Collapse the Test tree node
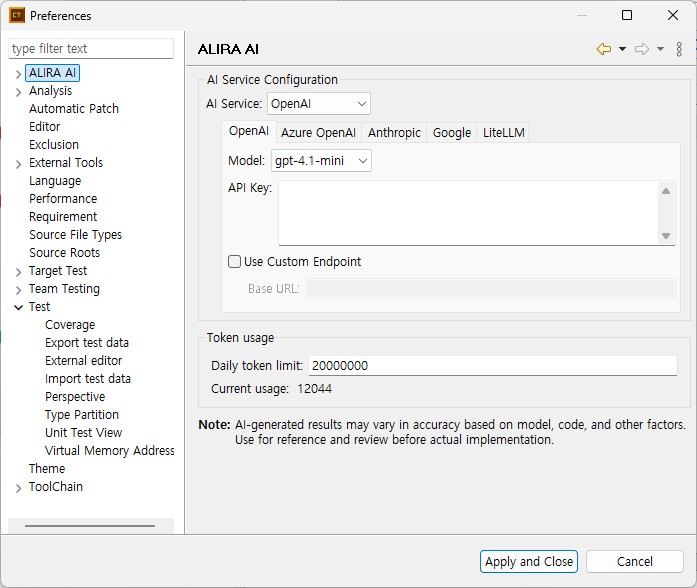The image size is (697, 588). click(x=18, y=307)
